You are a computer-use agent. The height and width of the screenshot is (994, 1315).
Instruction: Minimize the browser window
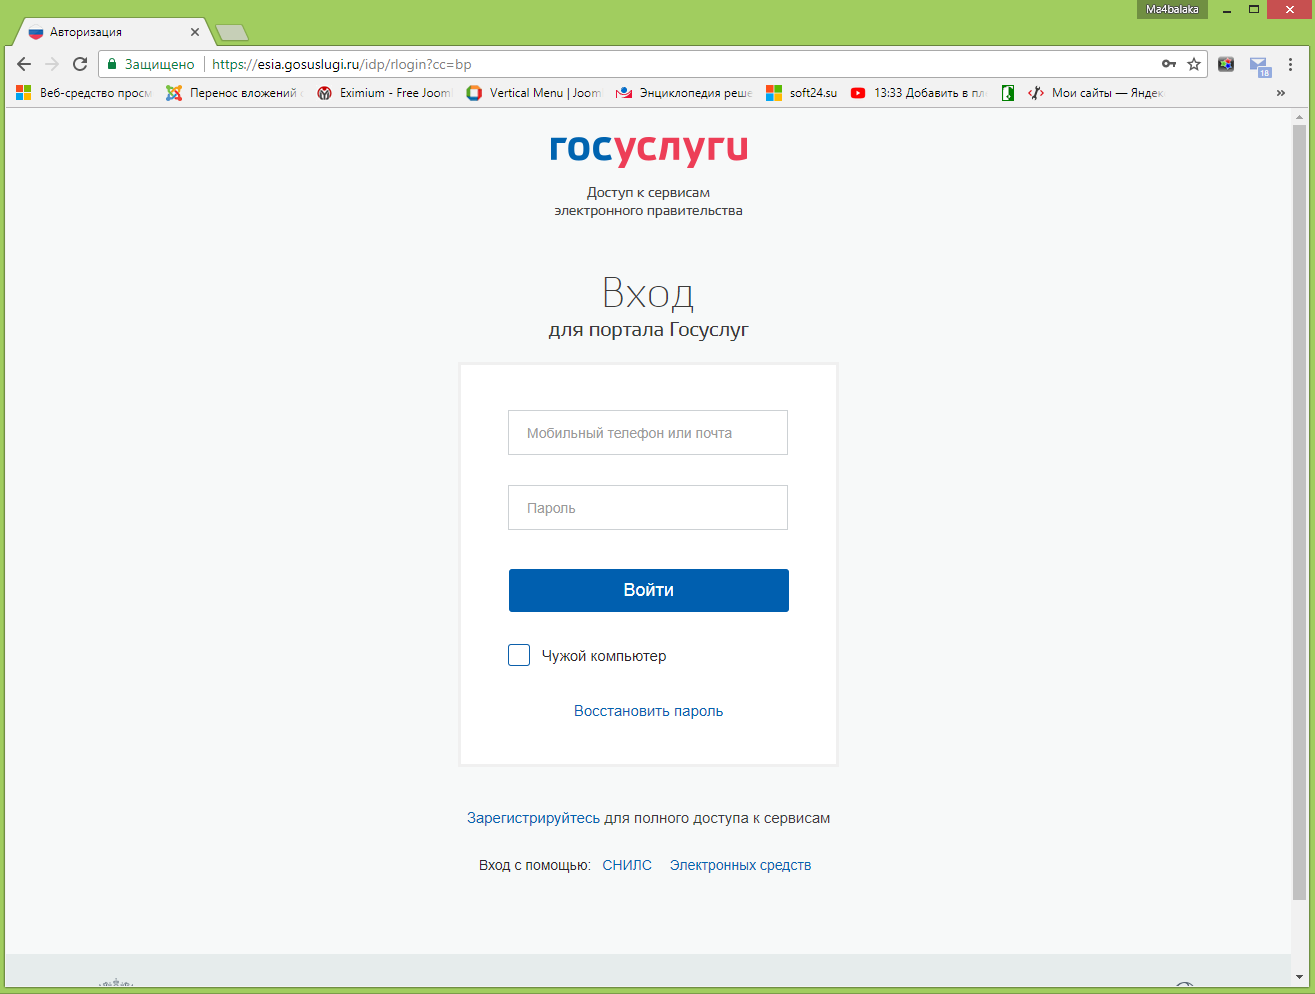[1226, 9]
